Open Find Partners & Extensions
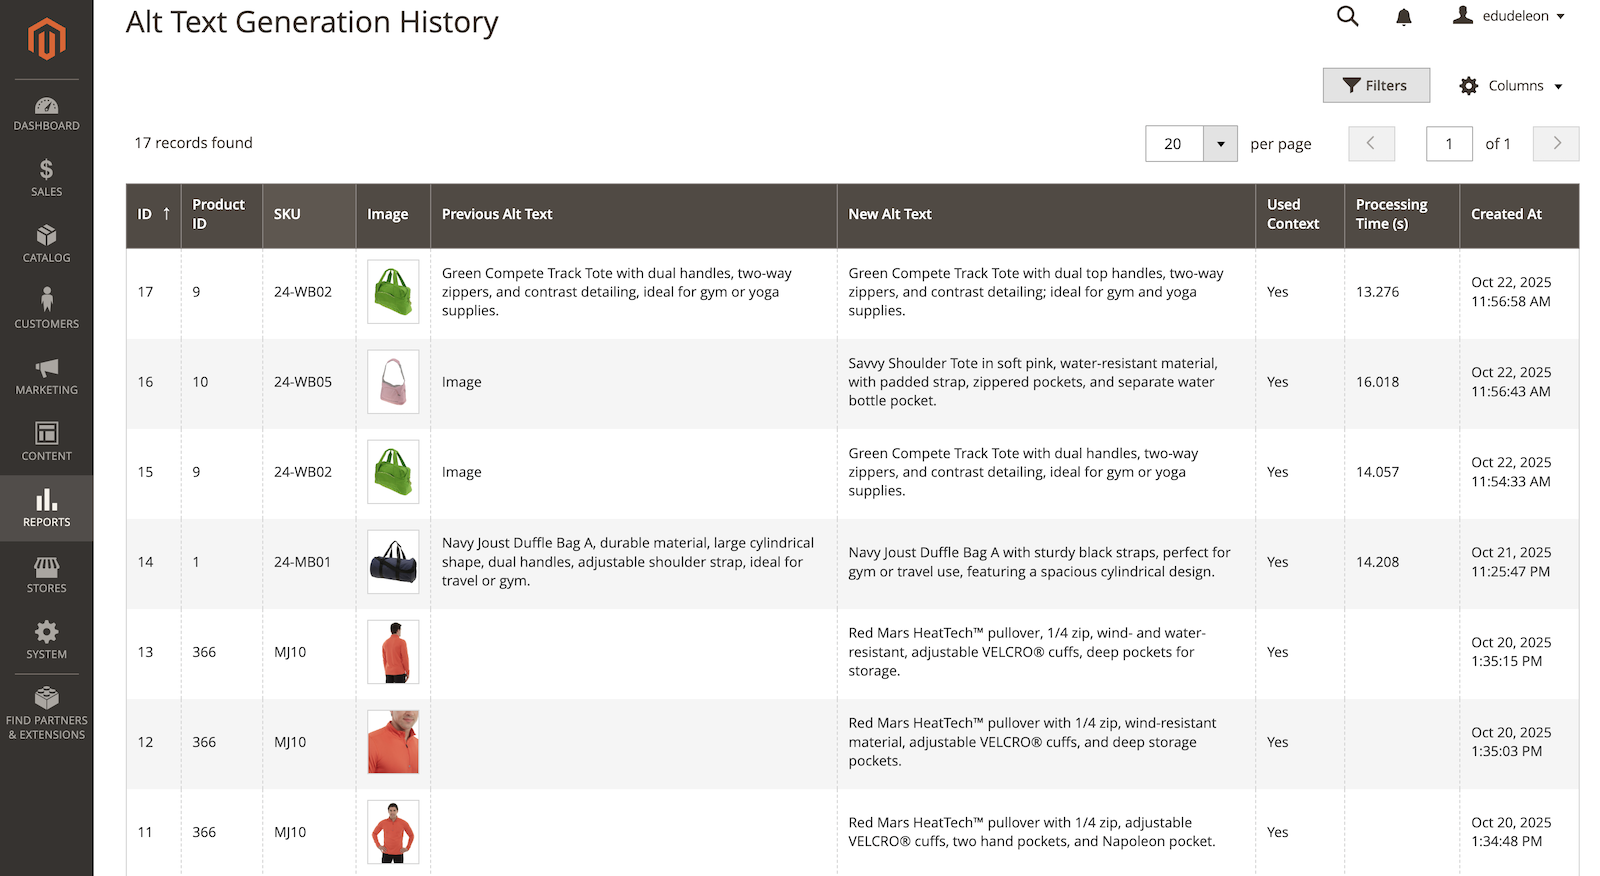The height and width of the screenshot is (876, 1600). click(46, 714)
